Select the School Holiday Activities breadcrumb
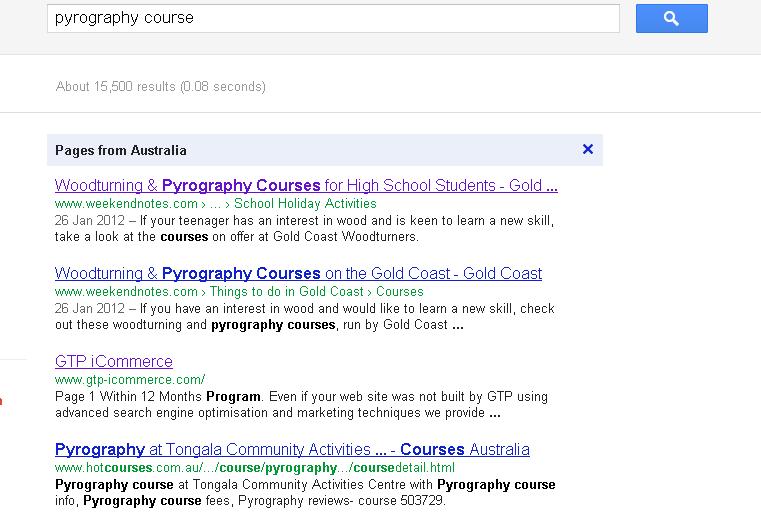Image resolution: width=761 pixels, height=529 pixels. [x=305, y=204]
